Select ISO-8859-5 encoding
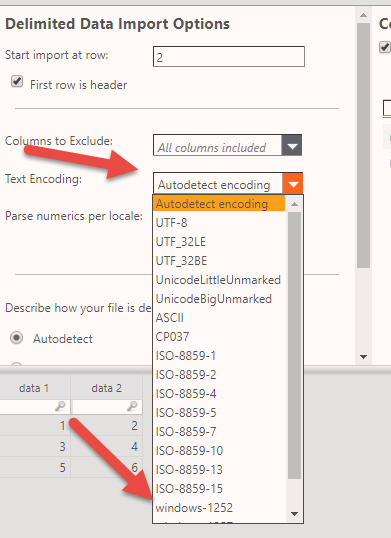Viewport: 391px width, 538px height. pyautogui.click(x=219, y=413)
